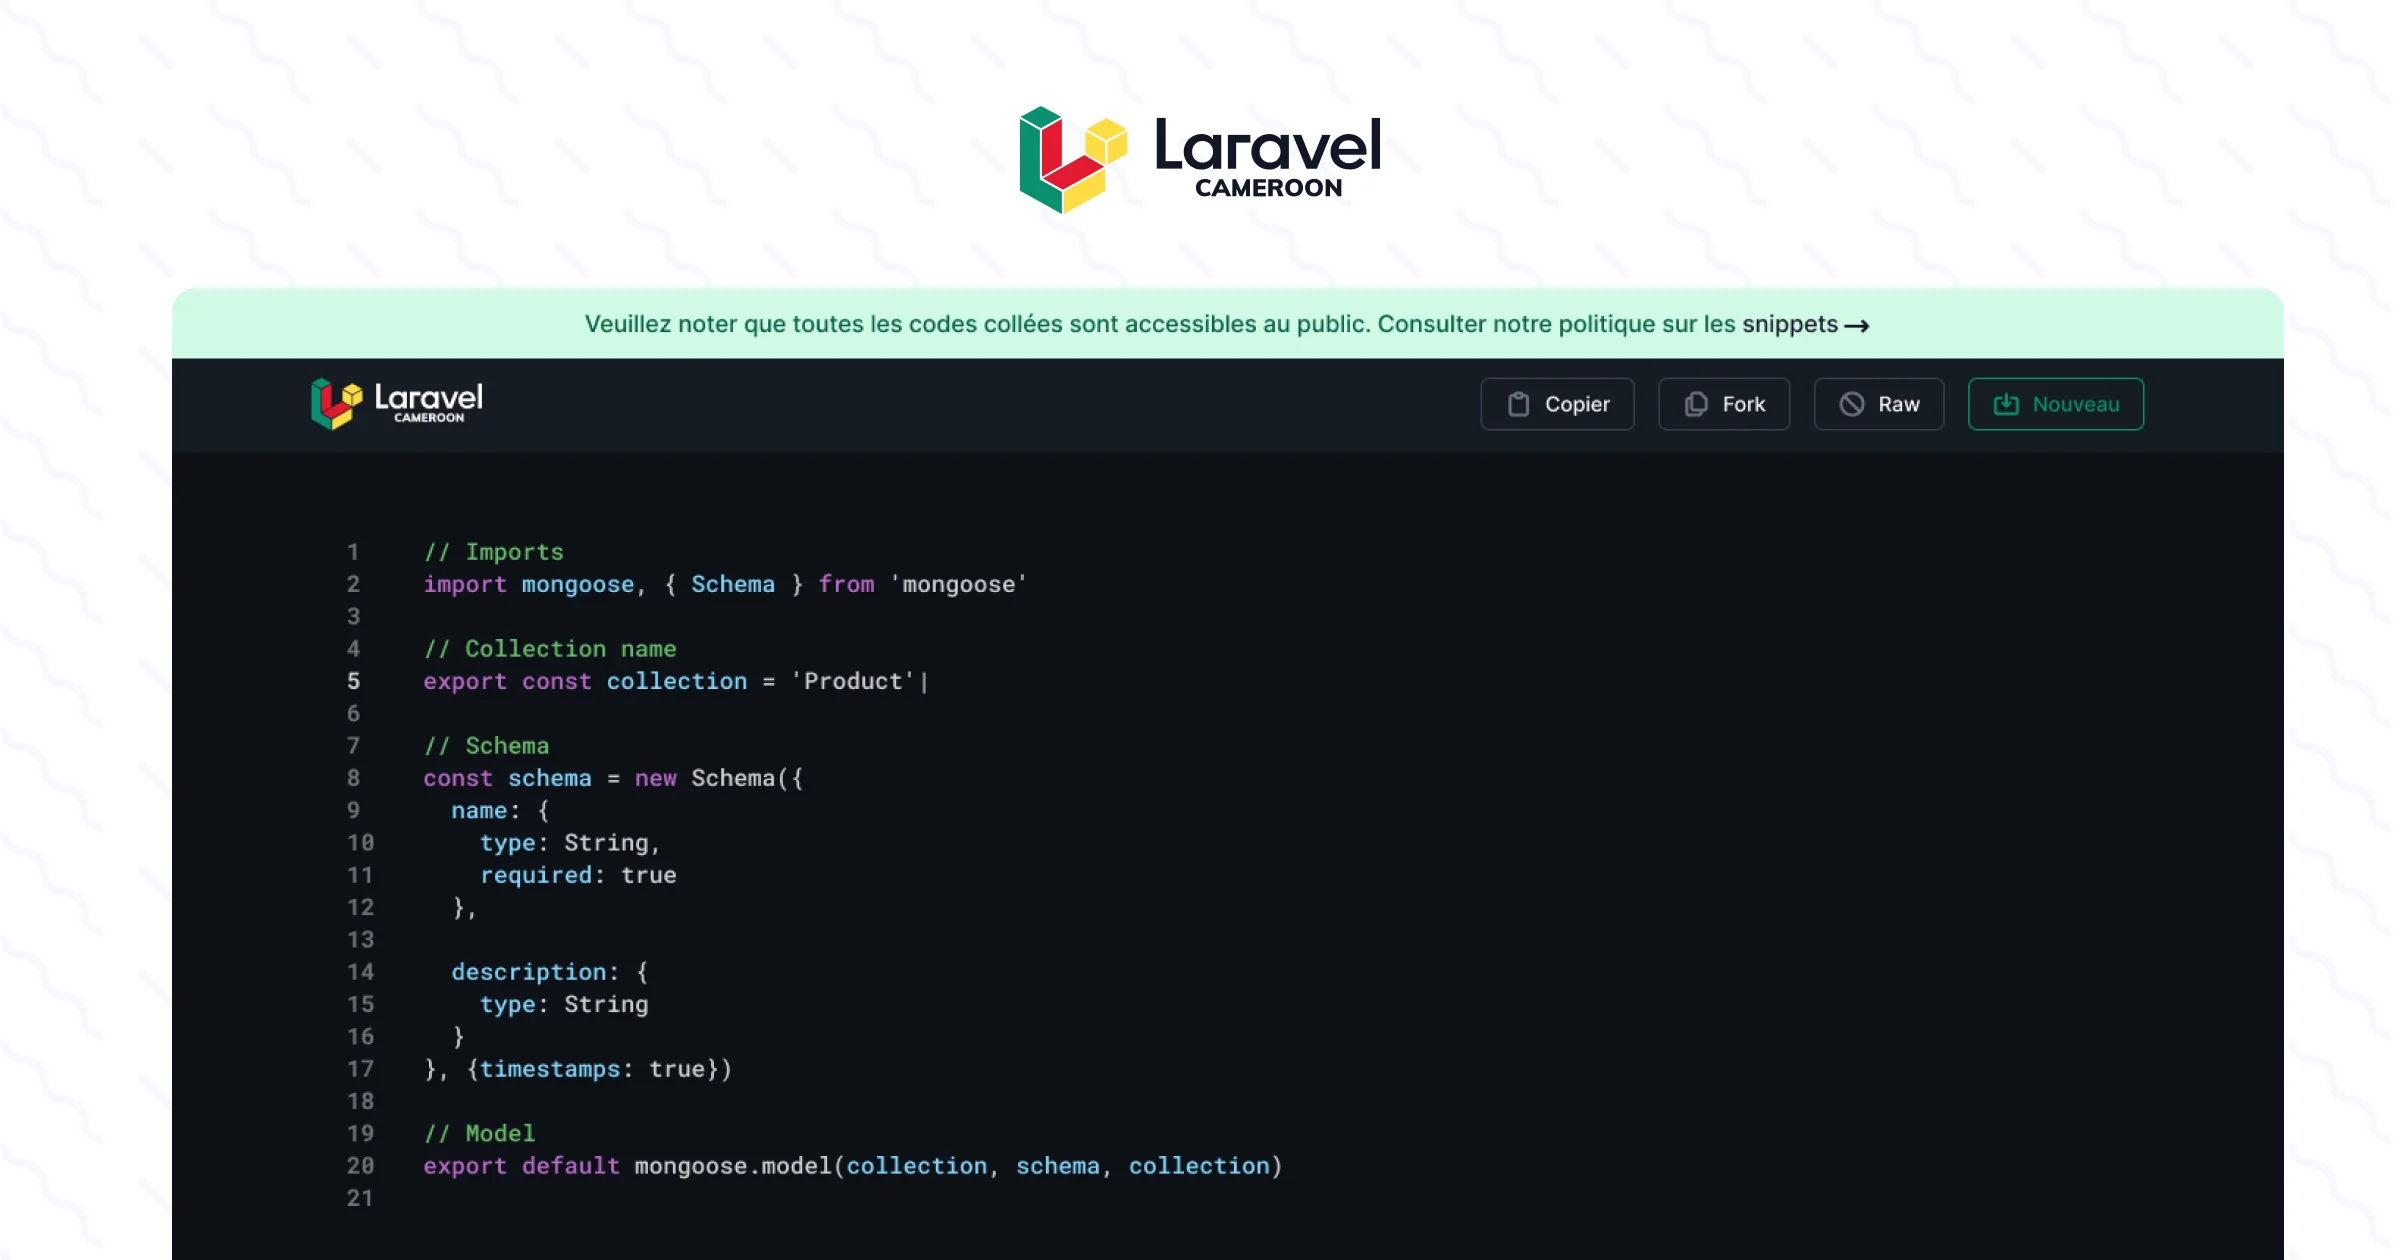Click the Fork button
Screen dimensions: 2400x1260
pos(1723,404)
